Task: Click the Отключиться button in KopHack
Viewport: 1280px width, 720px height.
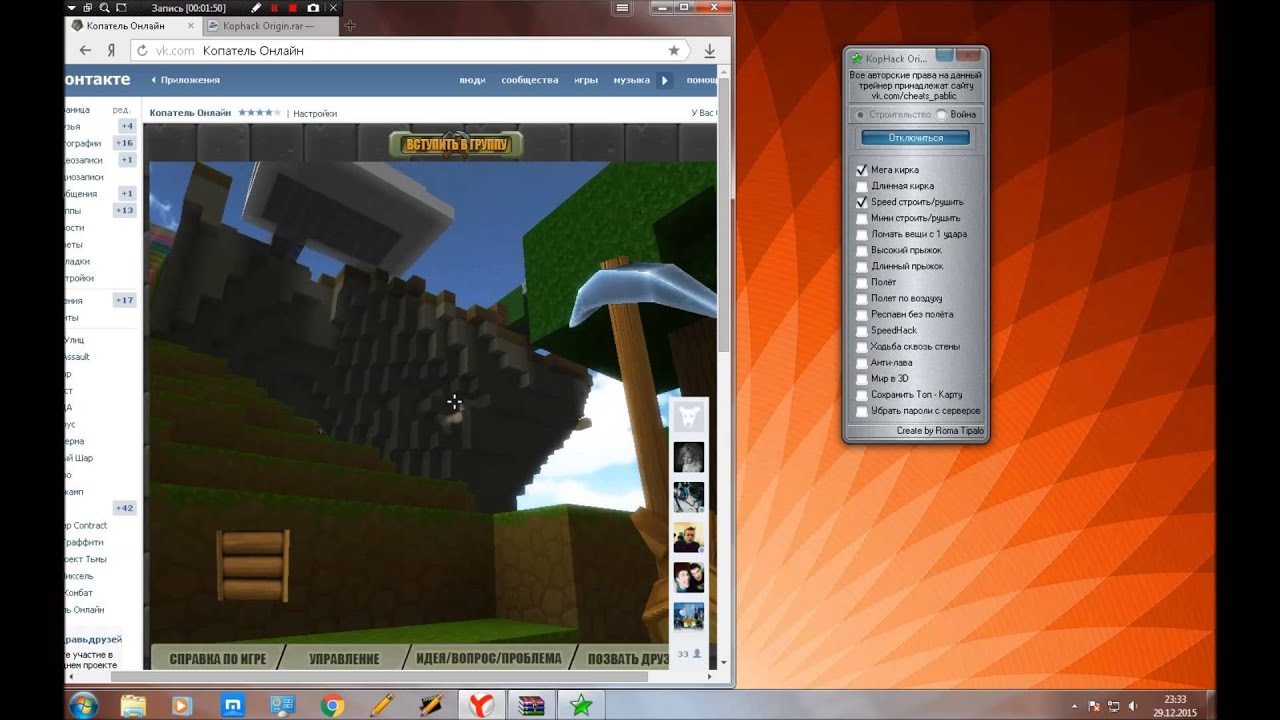Action: click(x=915, y=138)
